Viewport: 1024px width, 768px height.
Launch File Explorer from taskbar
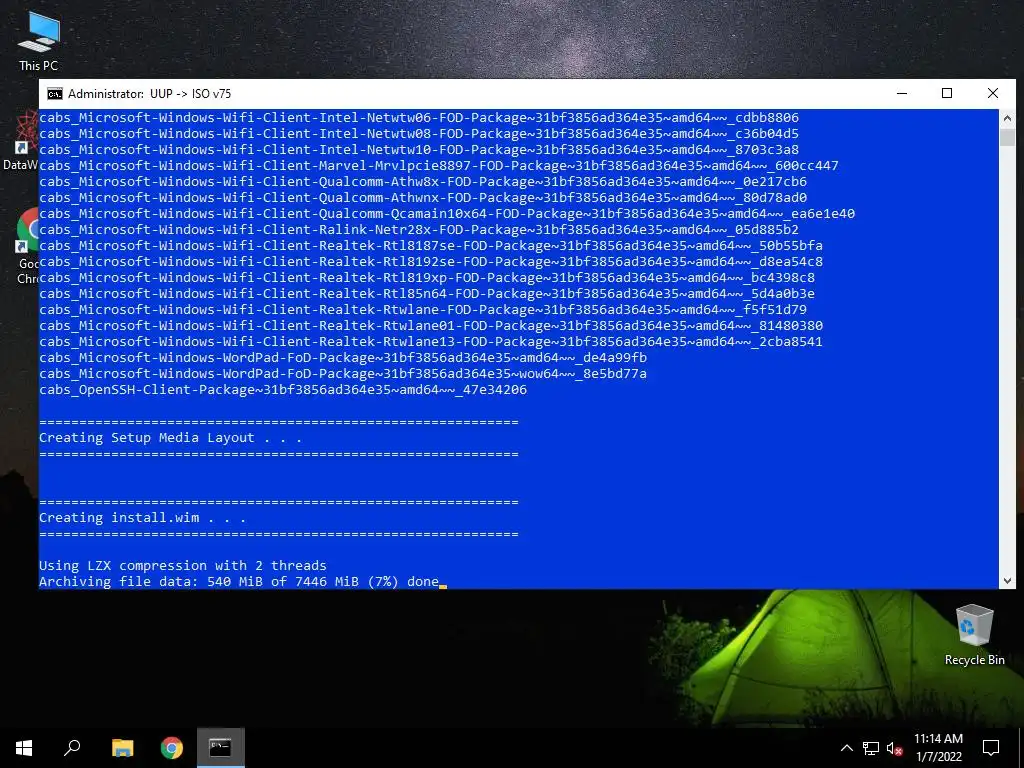(122, 748)
